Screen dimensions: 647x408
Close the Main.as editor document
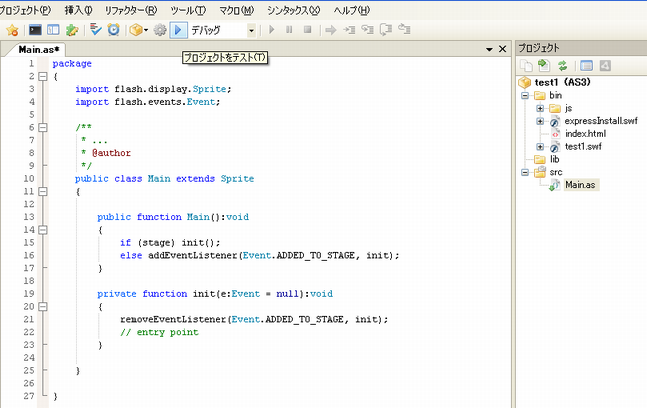click(503, 49)
